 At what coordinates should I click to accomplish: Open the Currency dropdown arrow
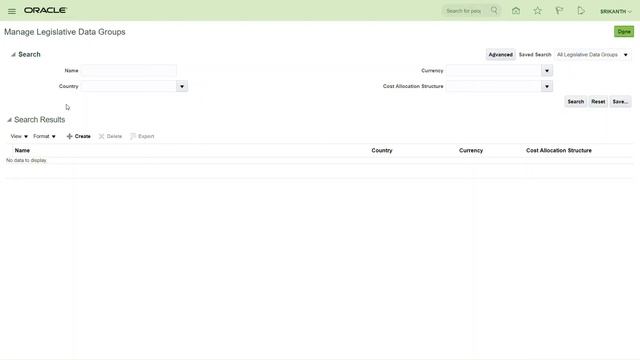547,71
